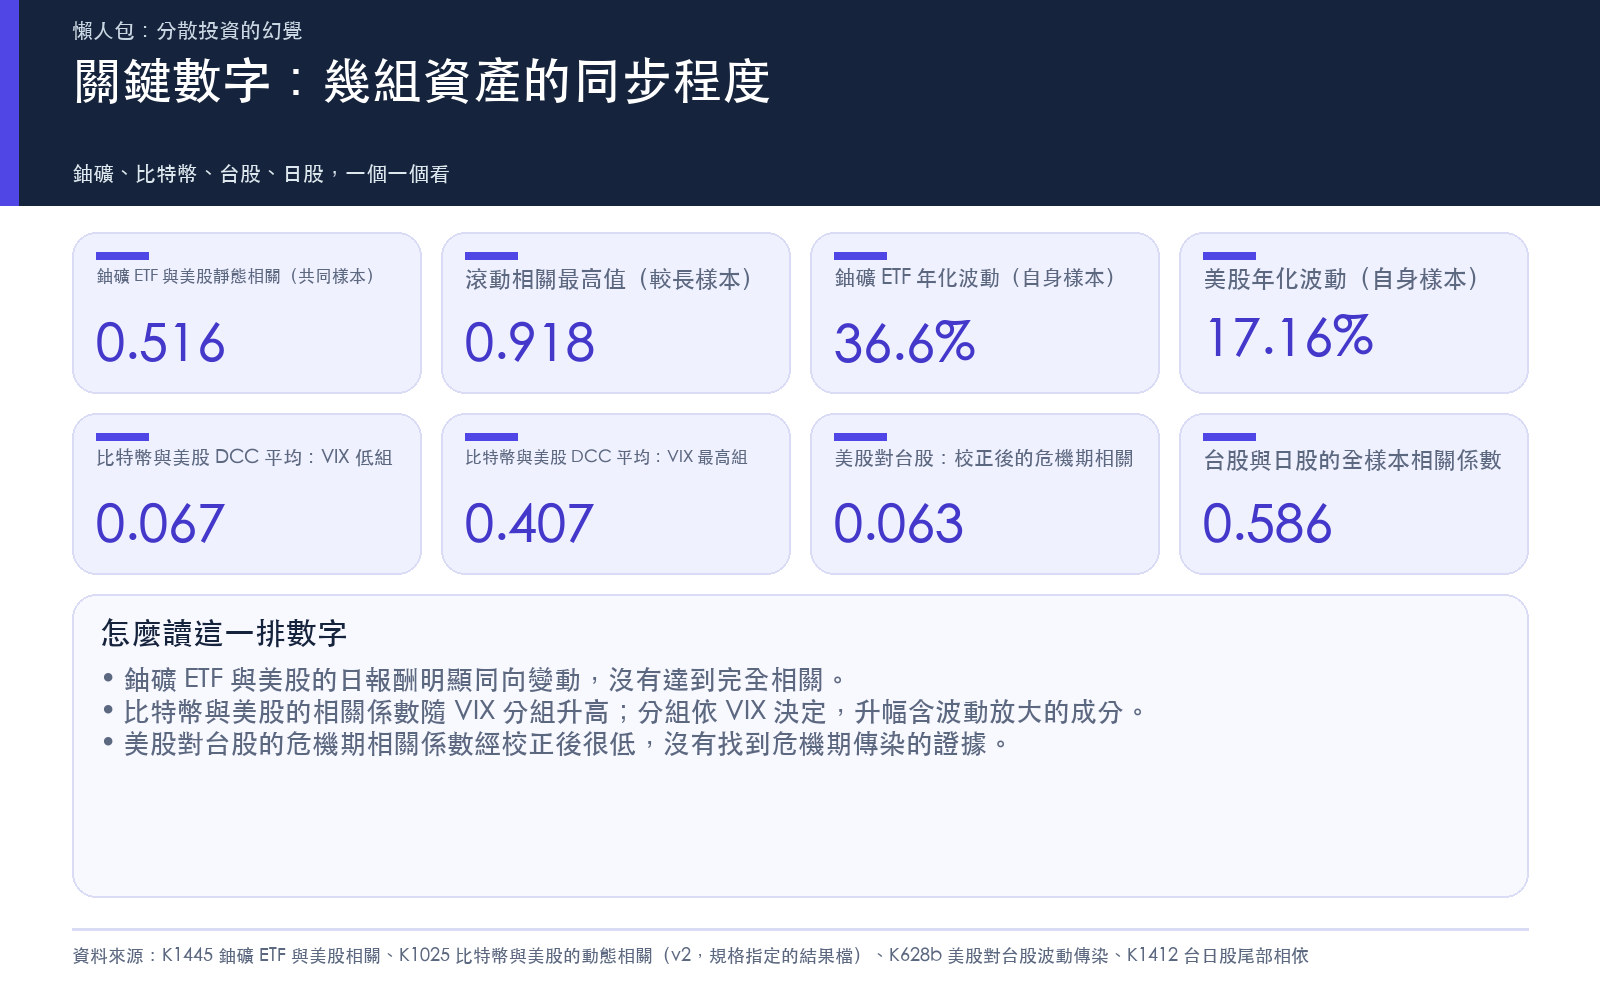Click label 比特幣與美股 DCC 平均：VIX 最高組
Image resolution: width=1600 pixels, height=1000 pixels.
(x=607, y=457)
